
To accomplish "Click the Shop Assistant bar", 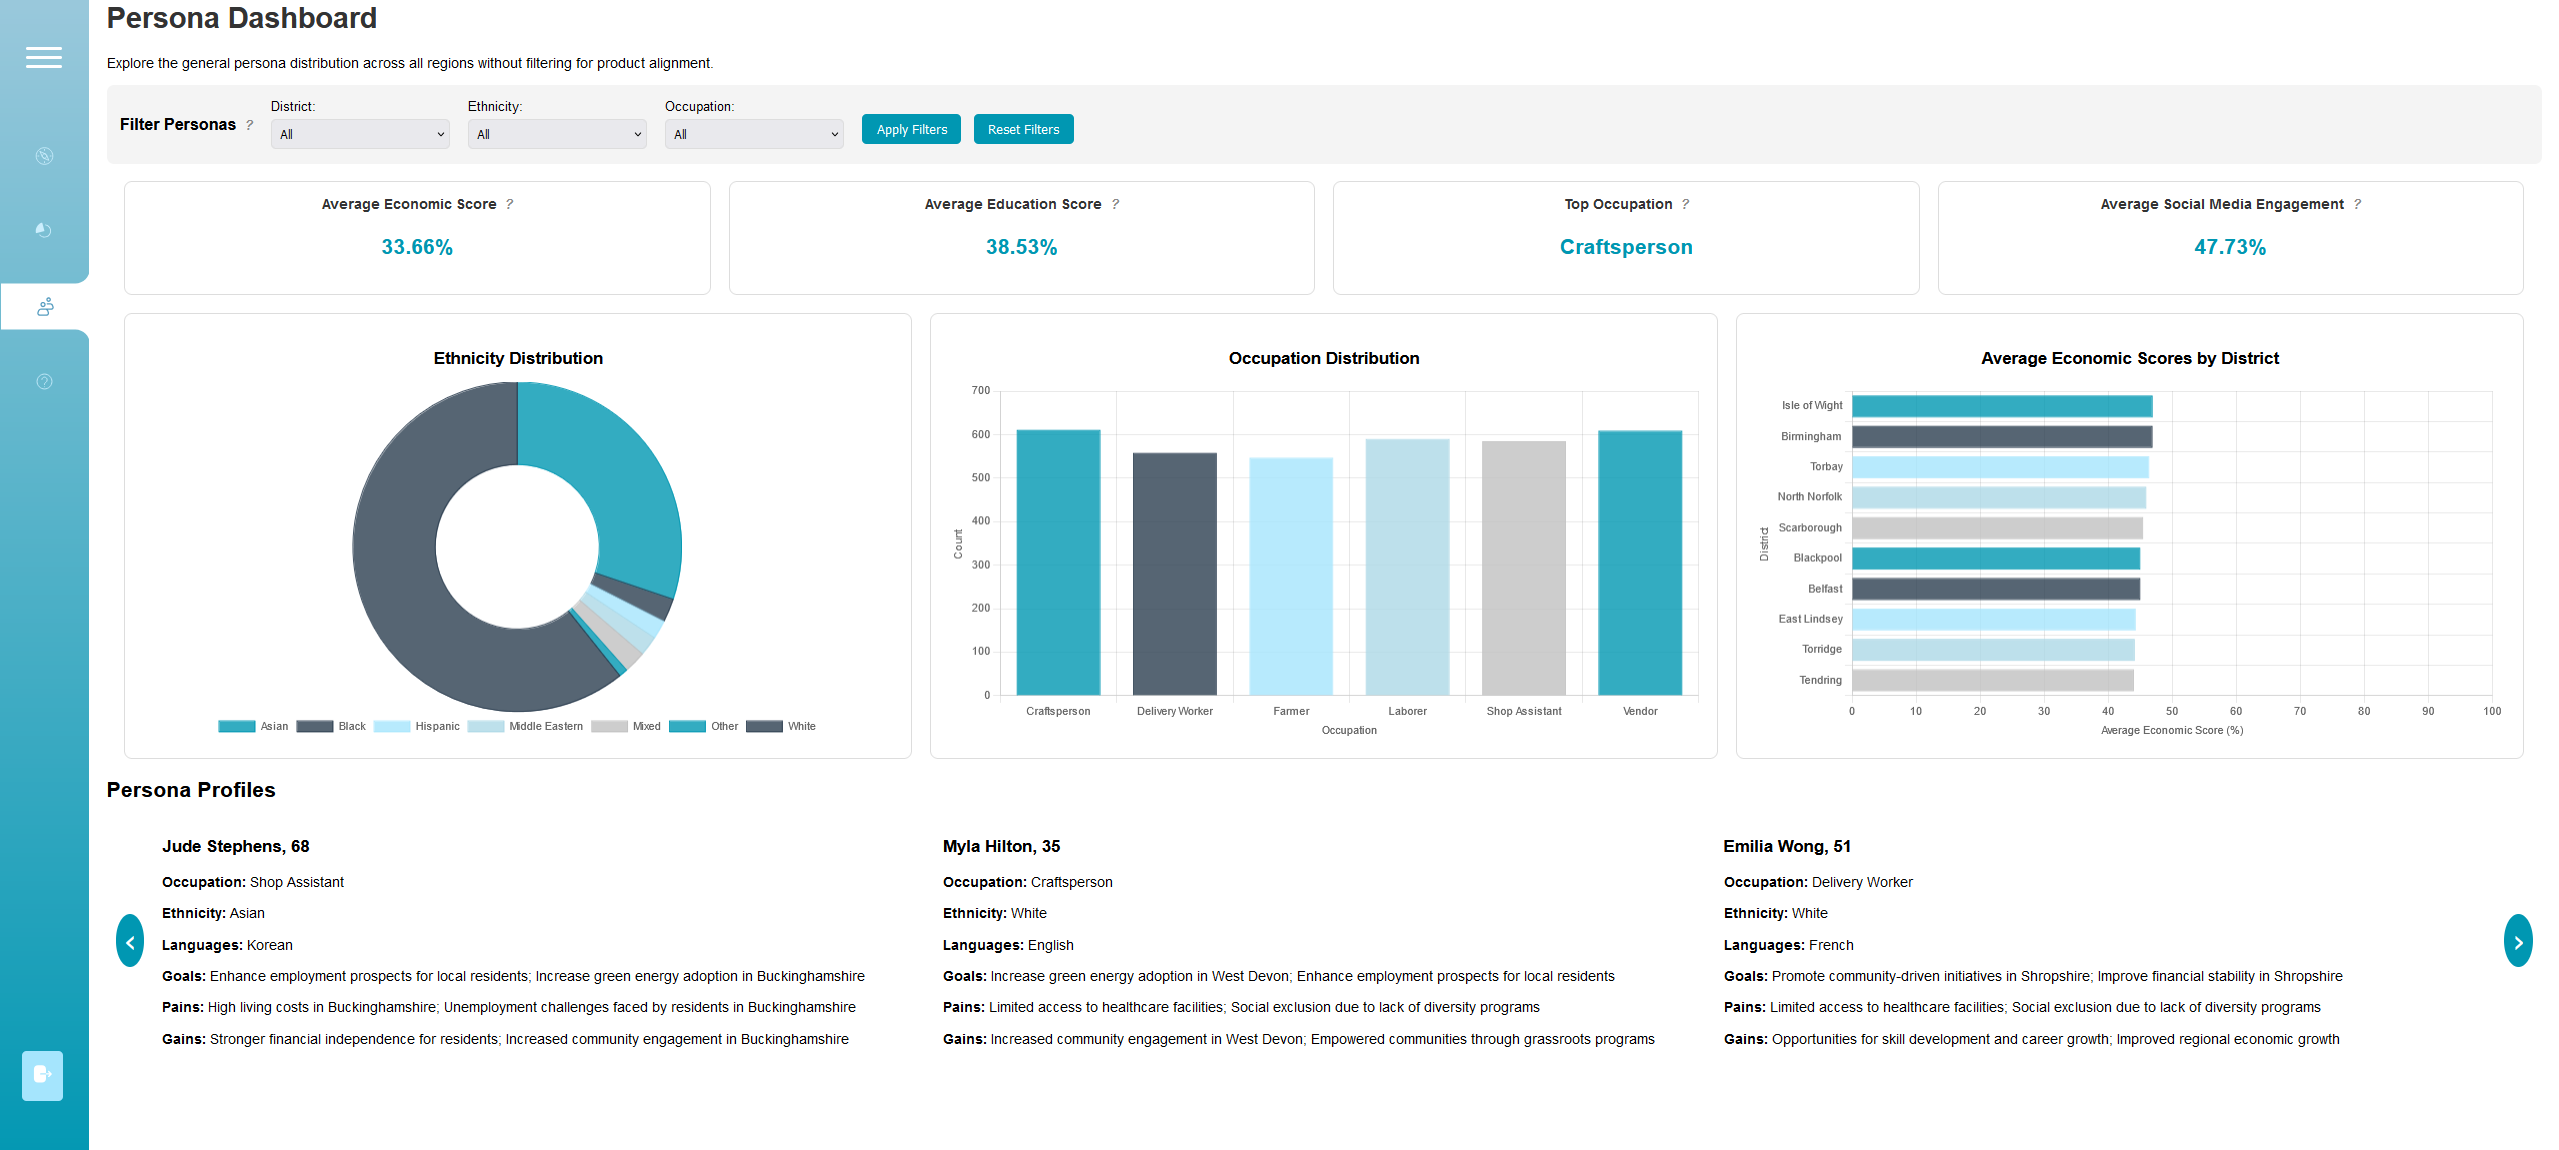I will point(1523,568).
